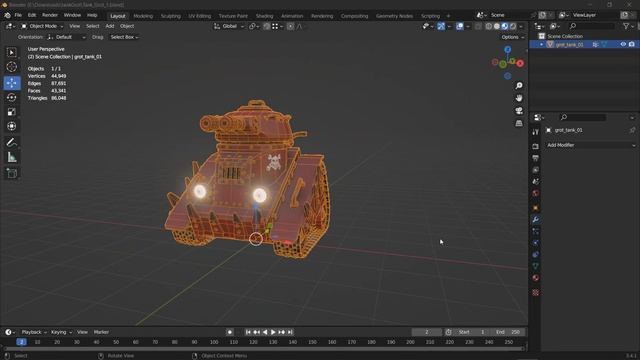
Task: Open the Object Mode dropdown
Action: tap(42, 26)
